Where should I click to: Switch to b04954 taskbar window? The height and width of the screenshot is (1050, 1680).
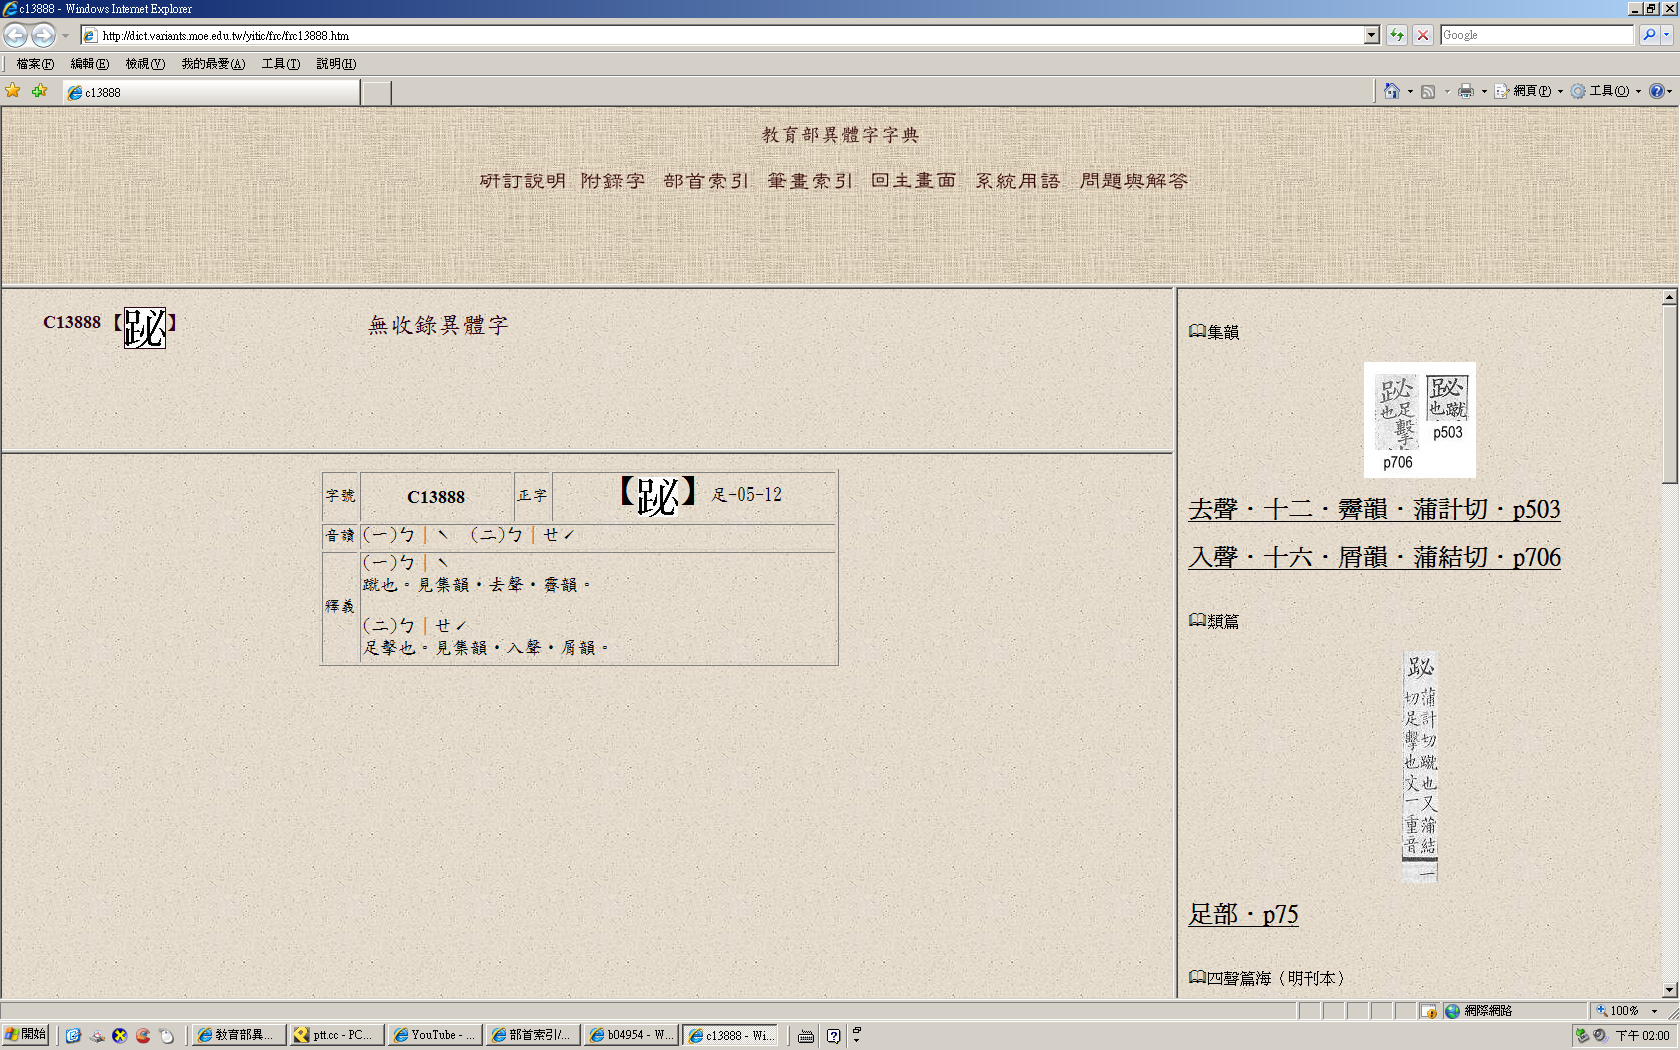pos(631,1035)
